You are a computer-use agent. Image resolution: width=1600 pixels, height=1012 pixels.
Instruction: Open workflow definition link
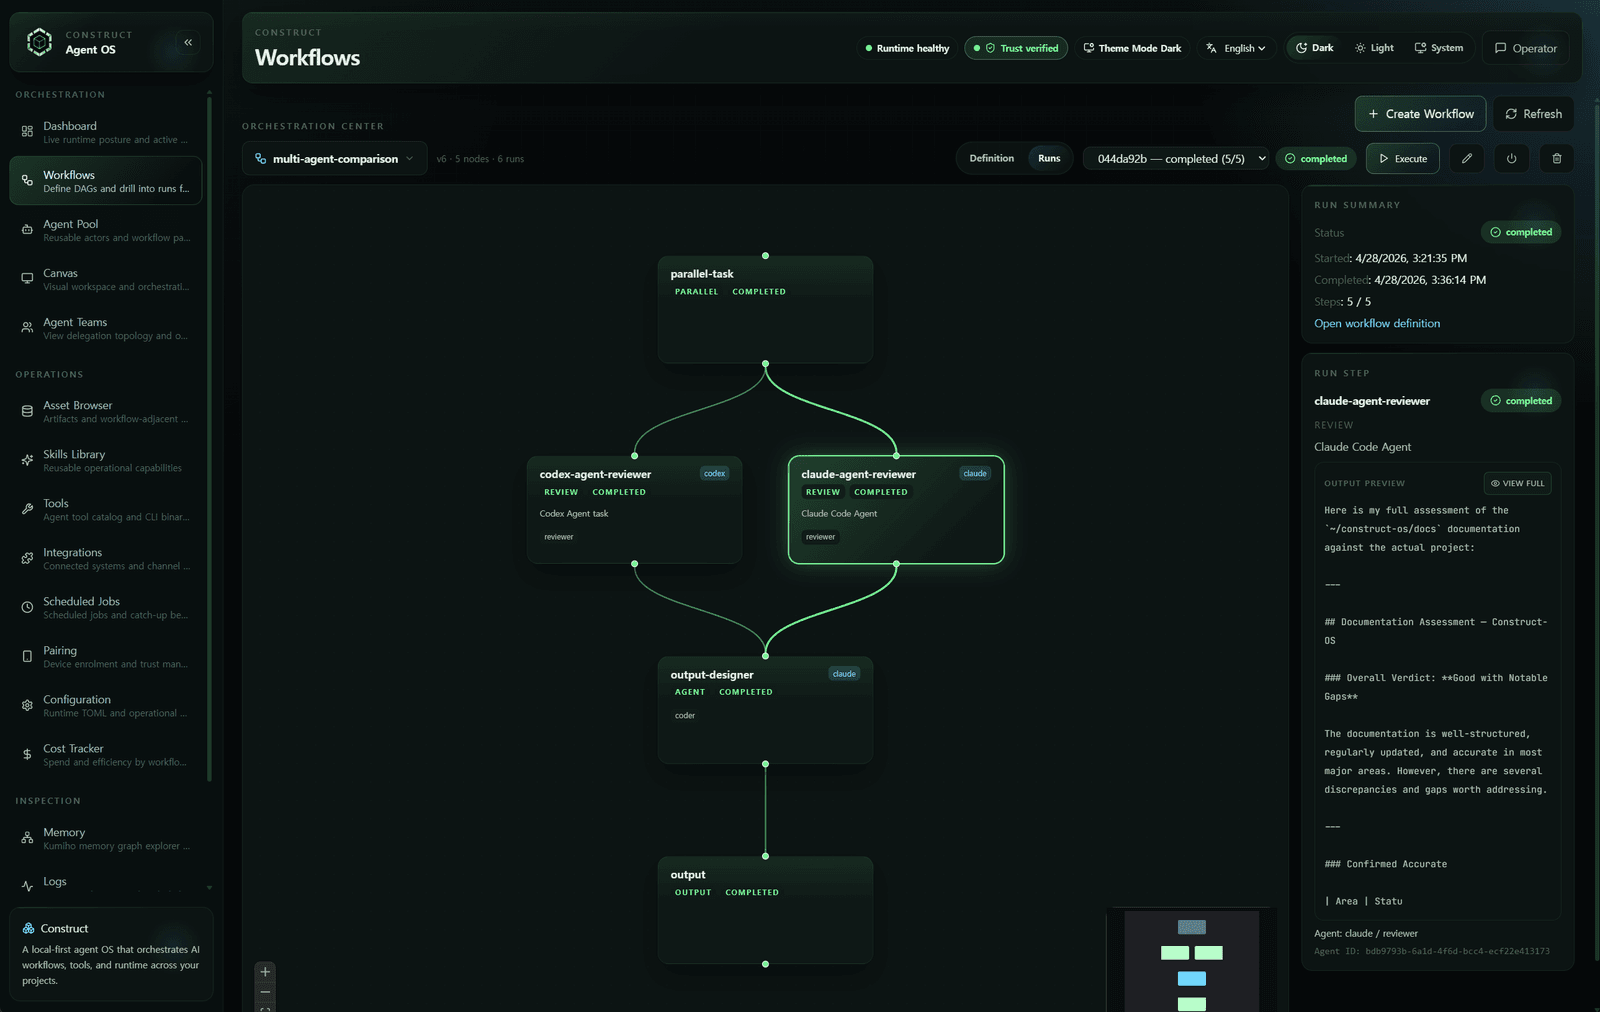(1377, 324)
